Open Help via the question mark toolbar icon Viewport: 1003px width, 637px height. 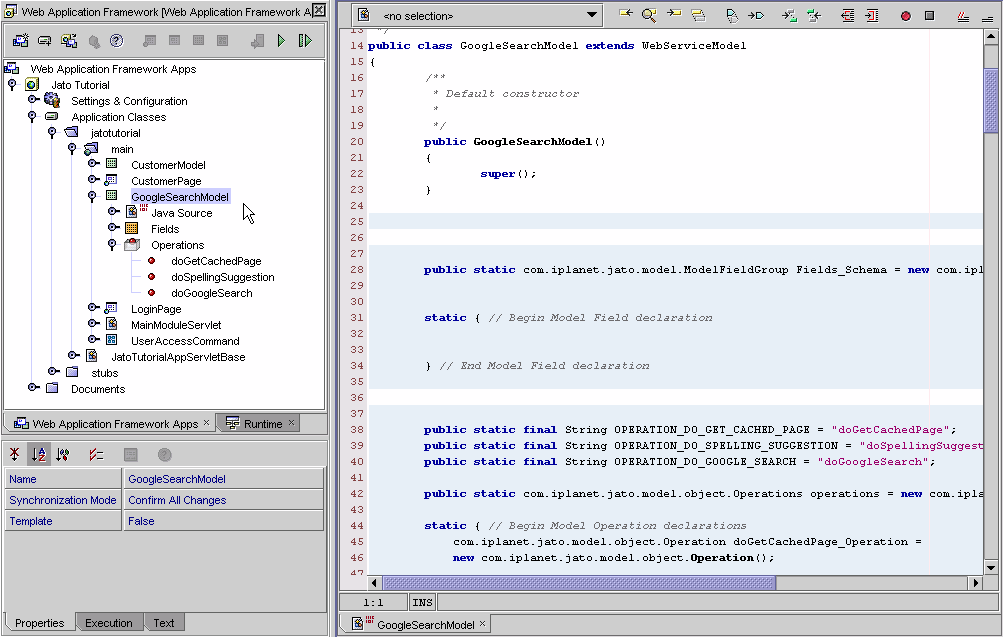coord(118,42)
